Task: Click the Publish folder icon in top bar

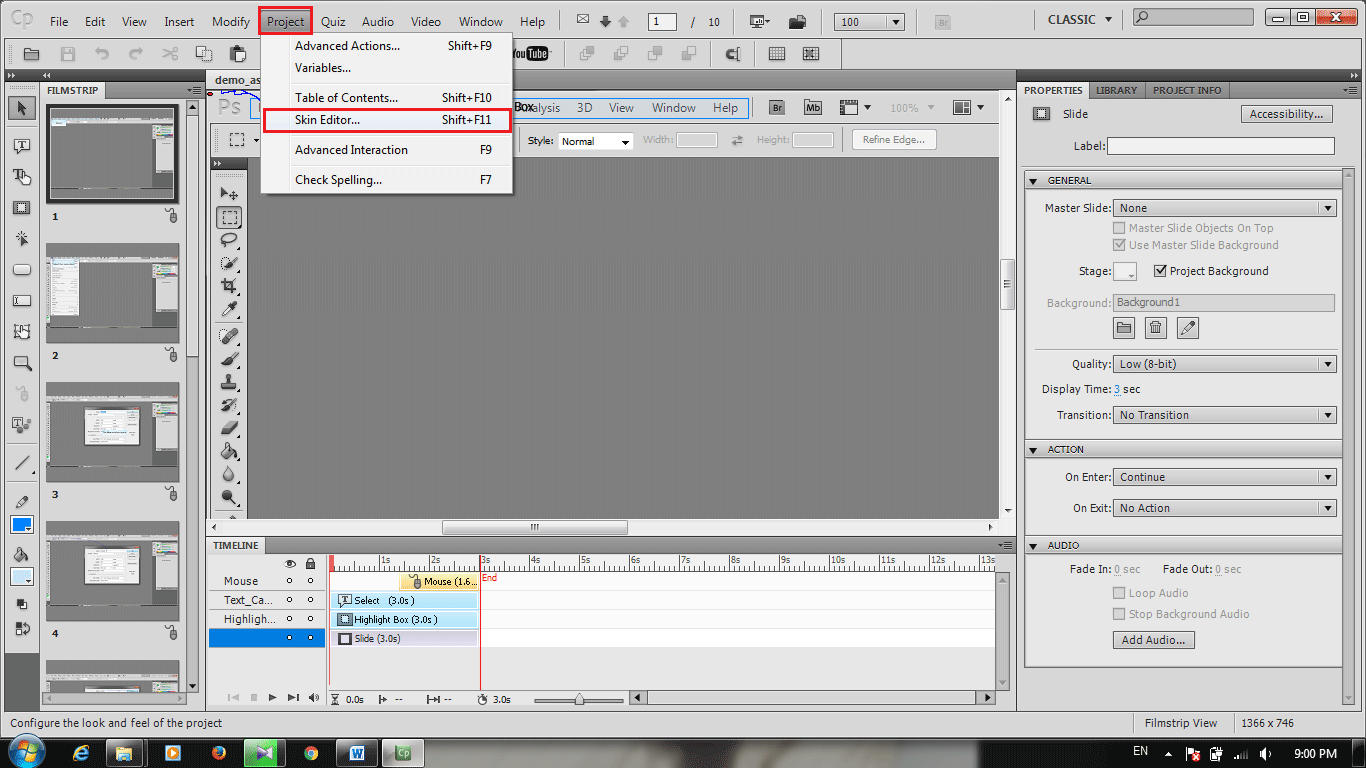Action: tap(797, 21)
